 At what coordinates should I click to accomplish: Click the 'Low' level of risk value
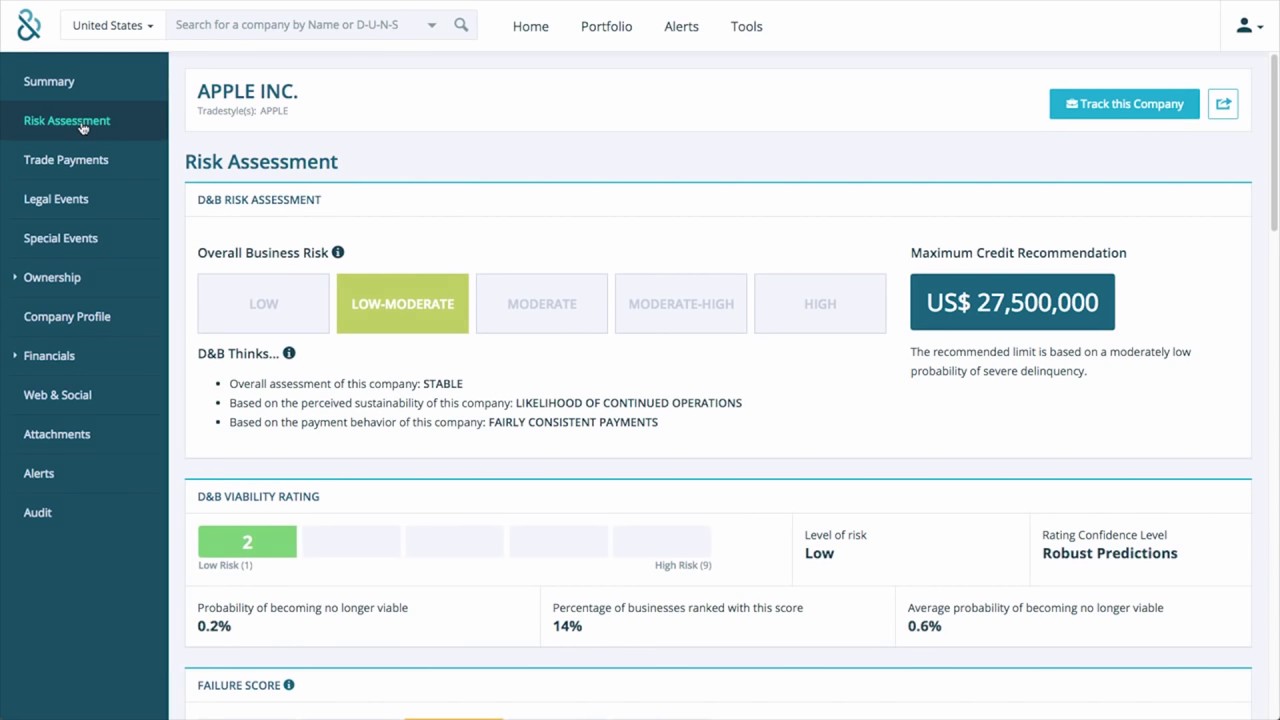point(819,553)
